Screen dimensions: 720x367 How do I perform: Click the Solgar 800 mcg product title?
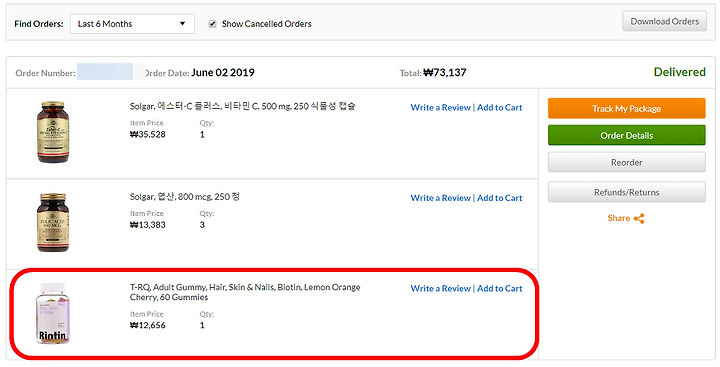click(x=185, y=197)
